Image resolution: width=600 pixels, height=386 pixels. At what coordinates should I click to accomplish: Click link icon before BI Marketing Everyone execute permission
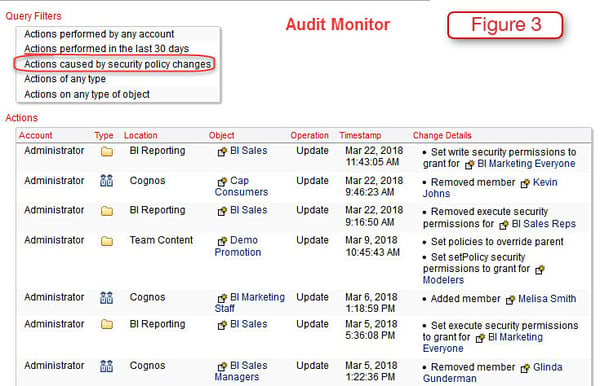point(480,339)
